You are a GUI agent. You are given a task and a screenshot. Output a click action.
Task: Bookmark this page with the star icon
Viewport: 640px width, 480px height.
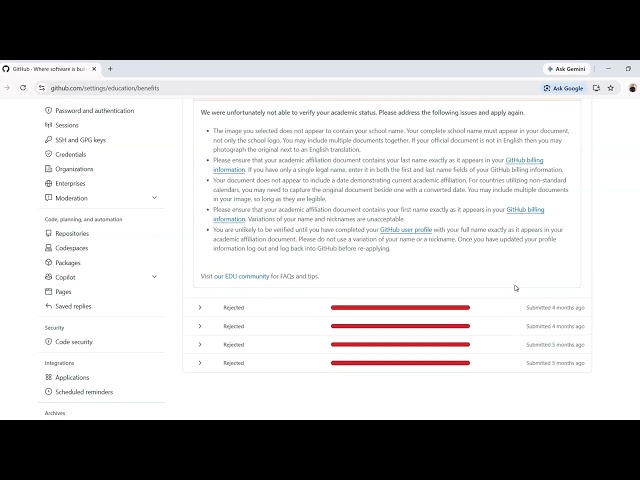[611, 88]
